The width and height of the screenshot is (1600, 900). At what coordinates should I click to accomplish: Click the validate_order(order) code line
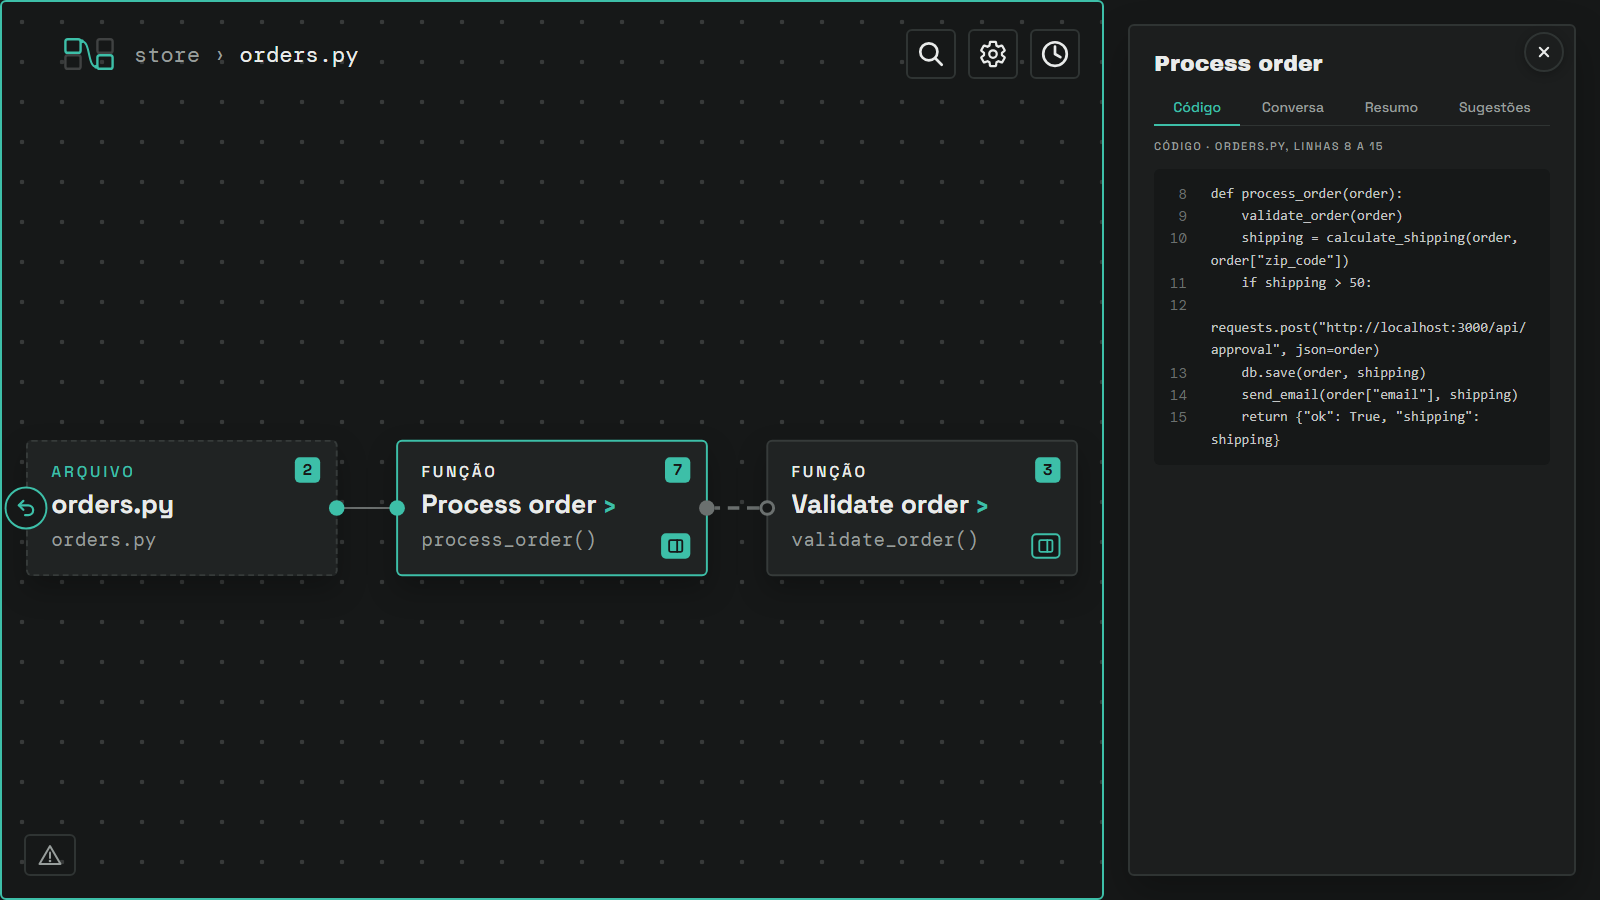click(1321, 216)
